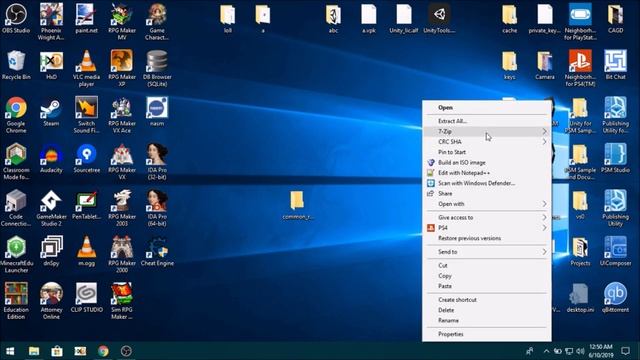Viewport: 640px width, 360px height.
Task: Select the RPG Maker XP icon
Action: (x=122, y=69)
